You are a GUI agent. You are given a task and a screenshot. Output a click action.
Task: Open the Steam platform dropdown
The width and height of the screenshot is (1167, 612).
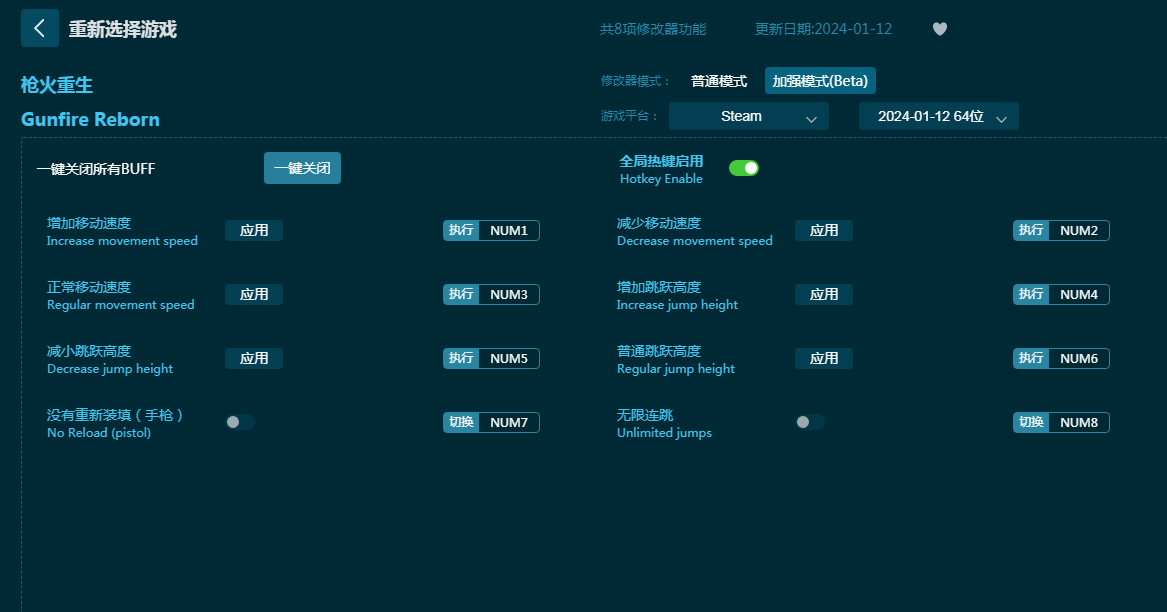point(749,116)
